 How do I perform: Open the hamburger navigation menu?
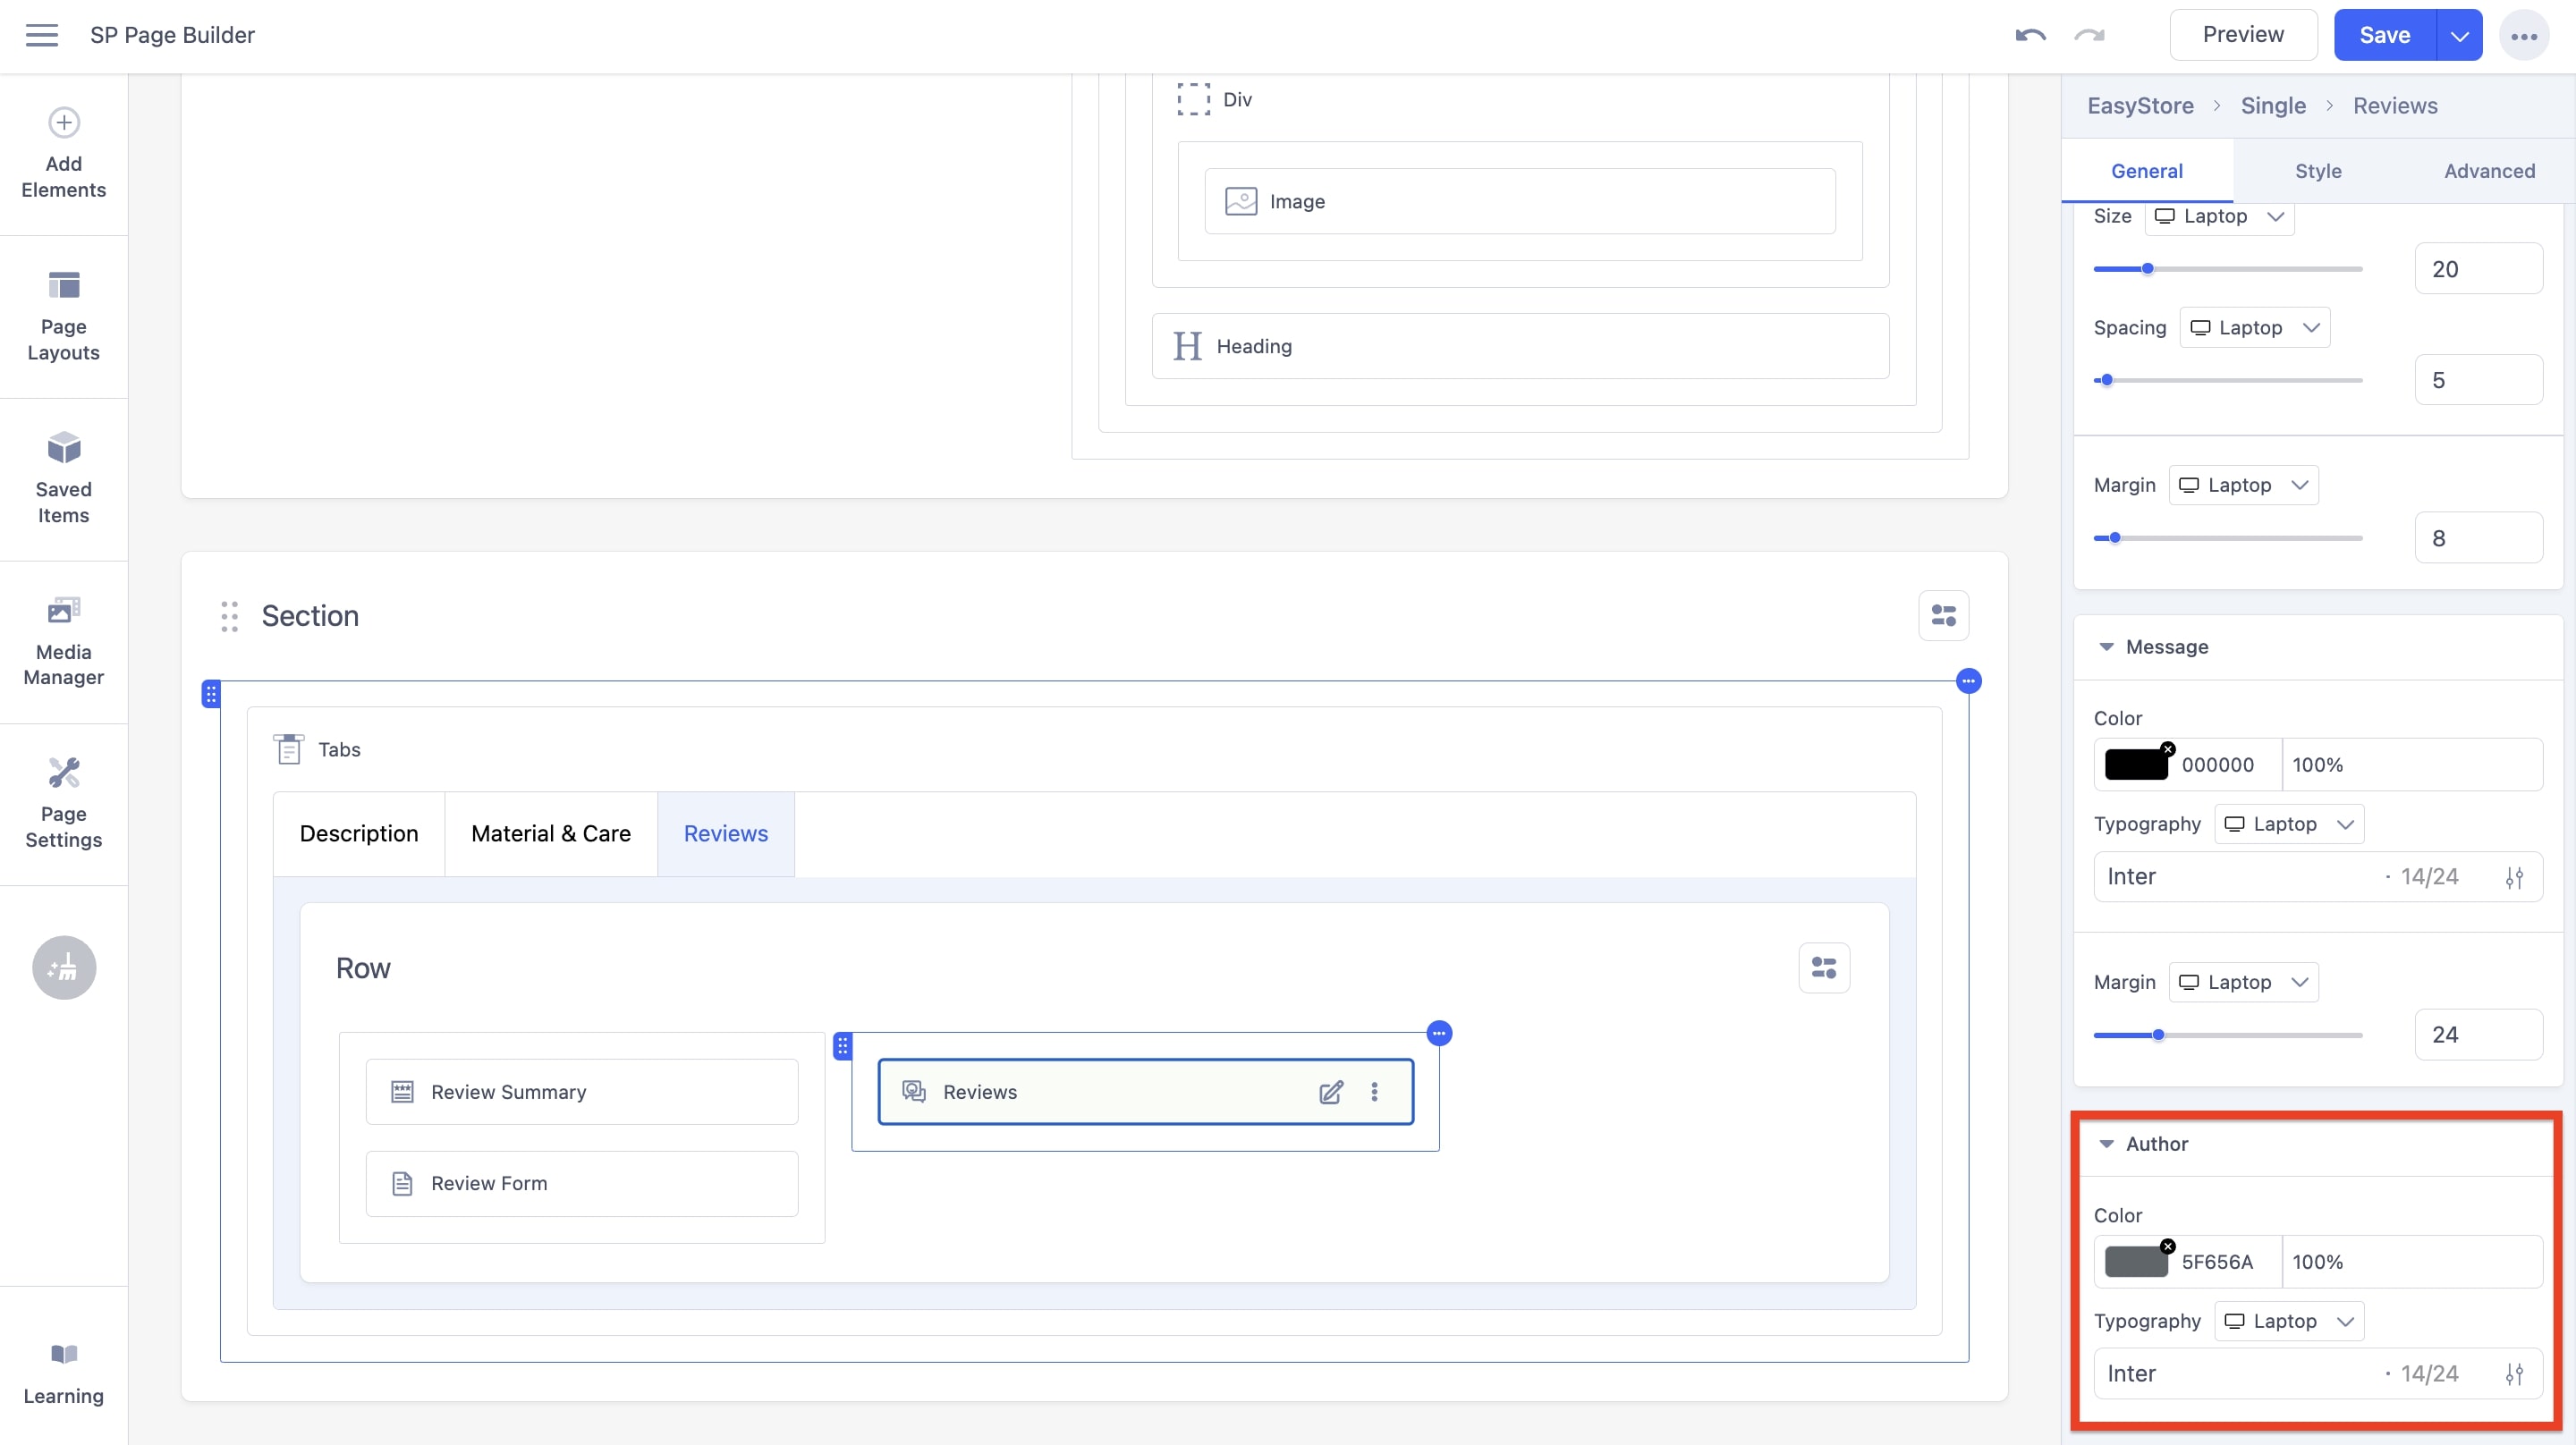(42, 34)
